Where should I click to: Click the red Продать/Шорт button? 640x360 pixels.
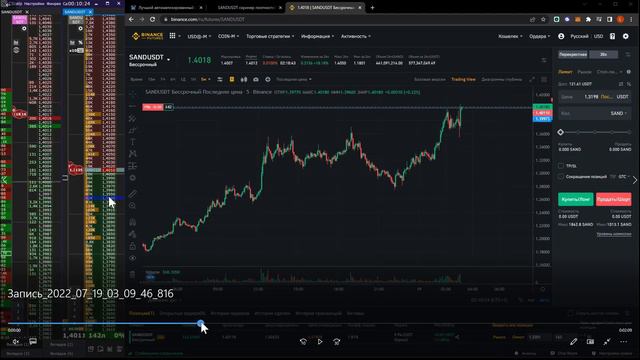[x=613, y=199]
